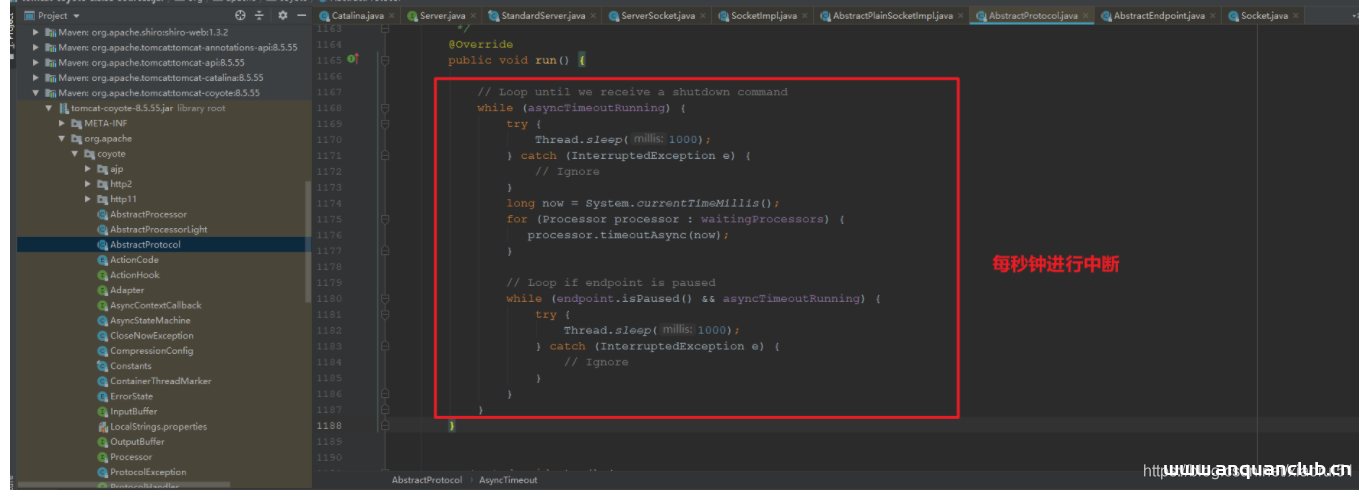
Task: Select LocalStrings.properties file in tree
Action: 158,426
